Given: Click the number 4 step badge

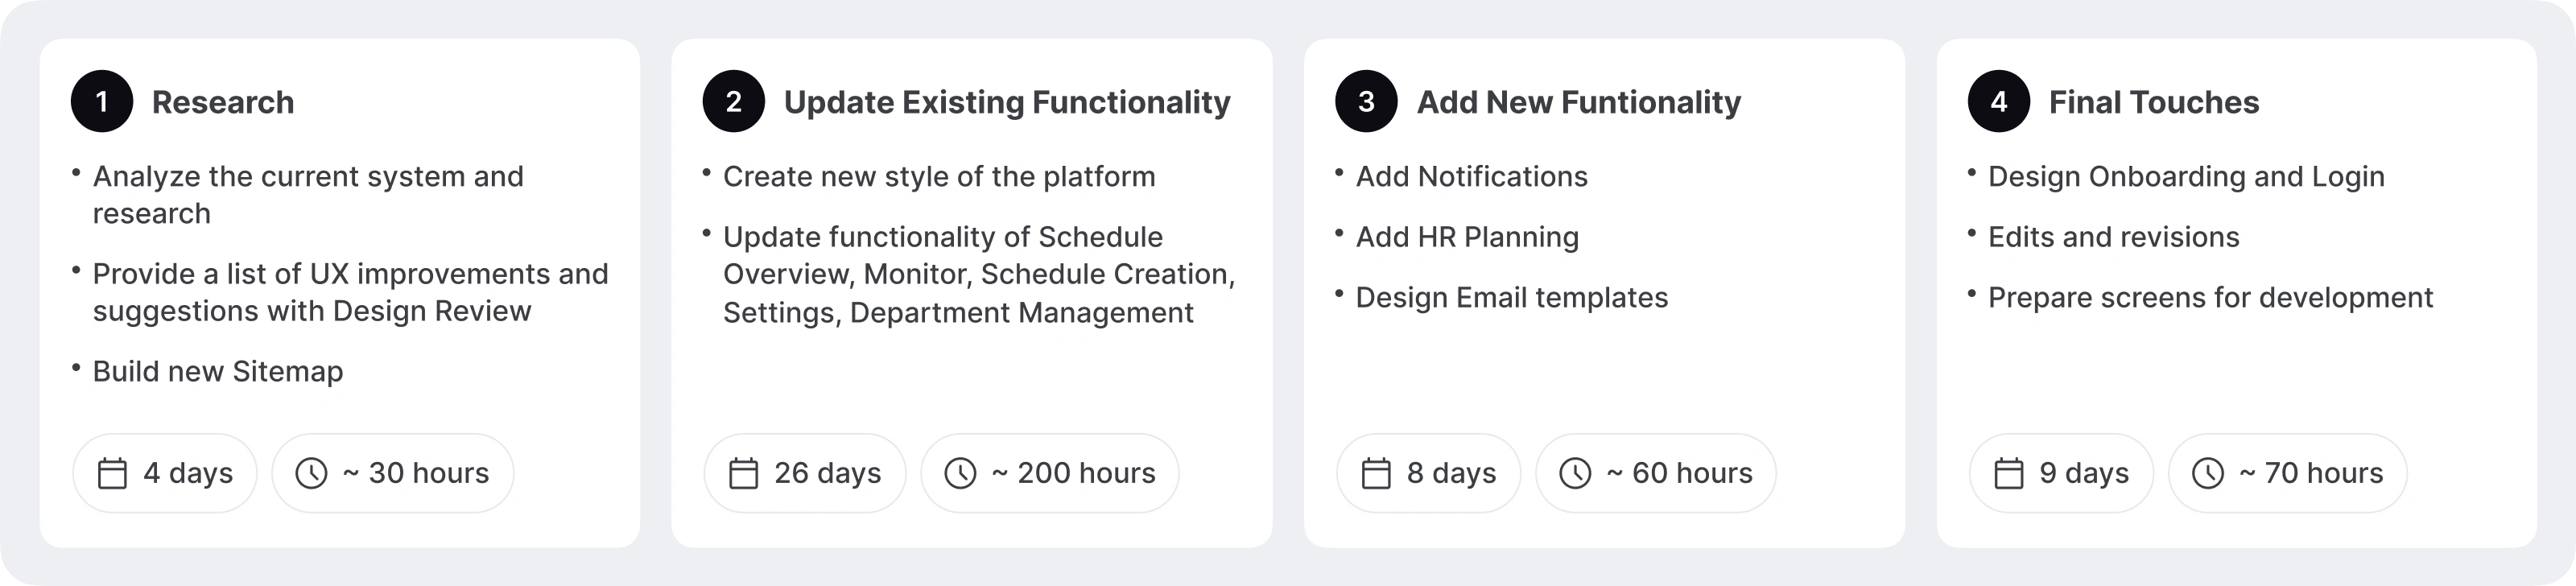Looking at the screenshot, I should tap(1999, 102).
